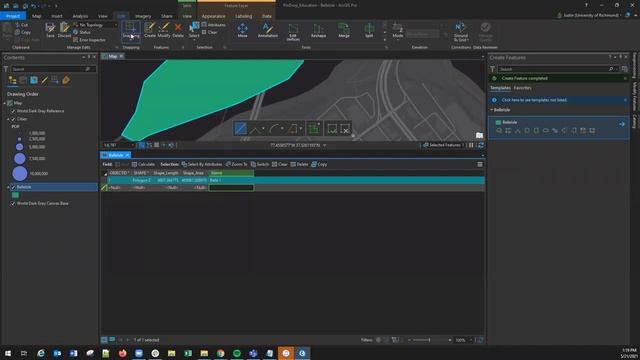This screenshot has height=360, width=640.
Task: Open the map scale dropdown
Action: click(x=132, y=145)
